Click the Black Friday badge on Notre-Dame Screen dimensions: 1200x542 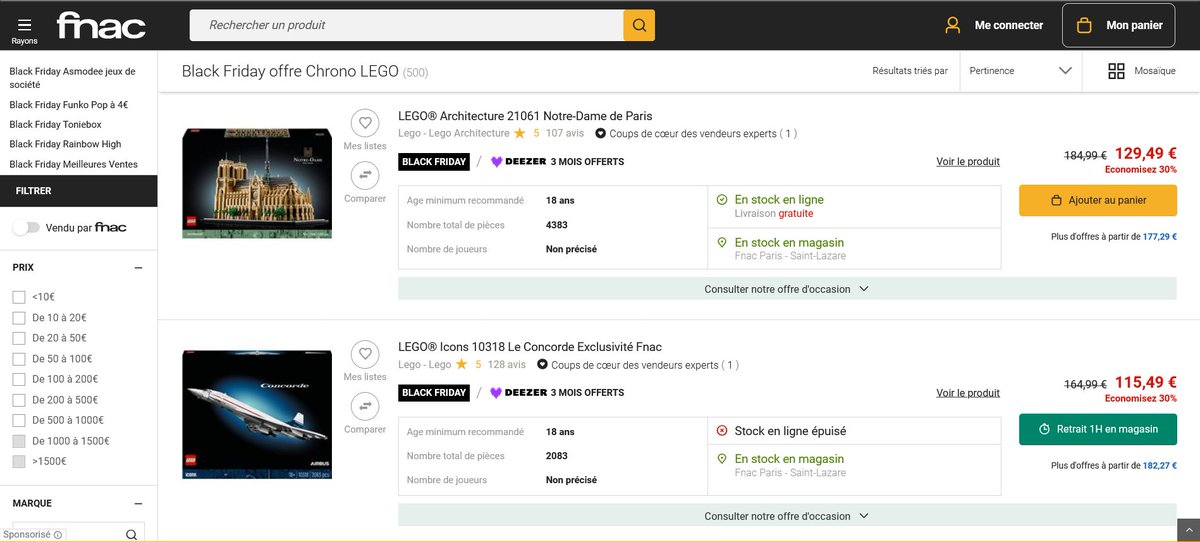coord(434,162)
